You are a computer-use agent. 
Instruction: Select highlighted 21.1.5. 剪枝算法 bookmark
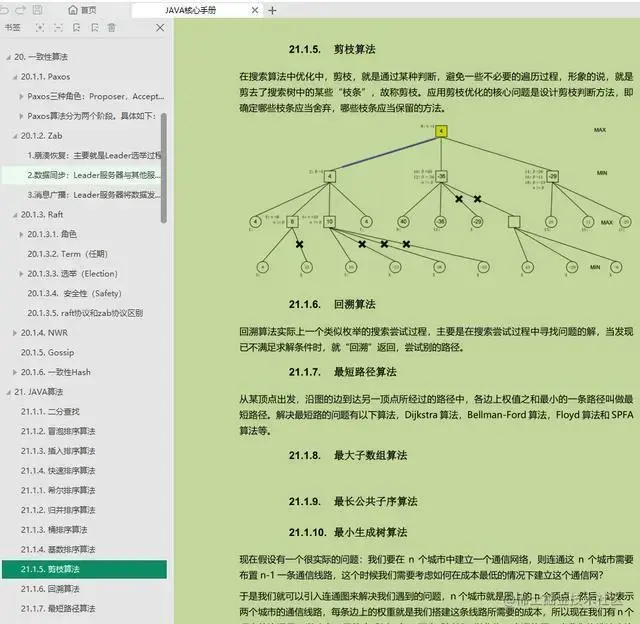pyautogui.click(x=84, y=569)
